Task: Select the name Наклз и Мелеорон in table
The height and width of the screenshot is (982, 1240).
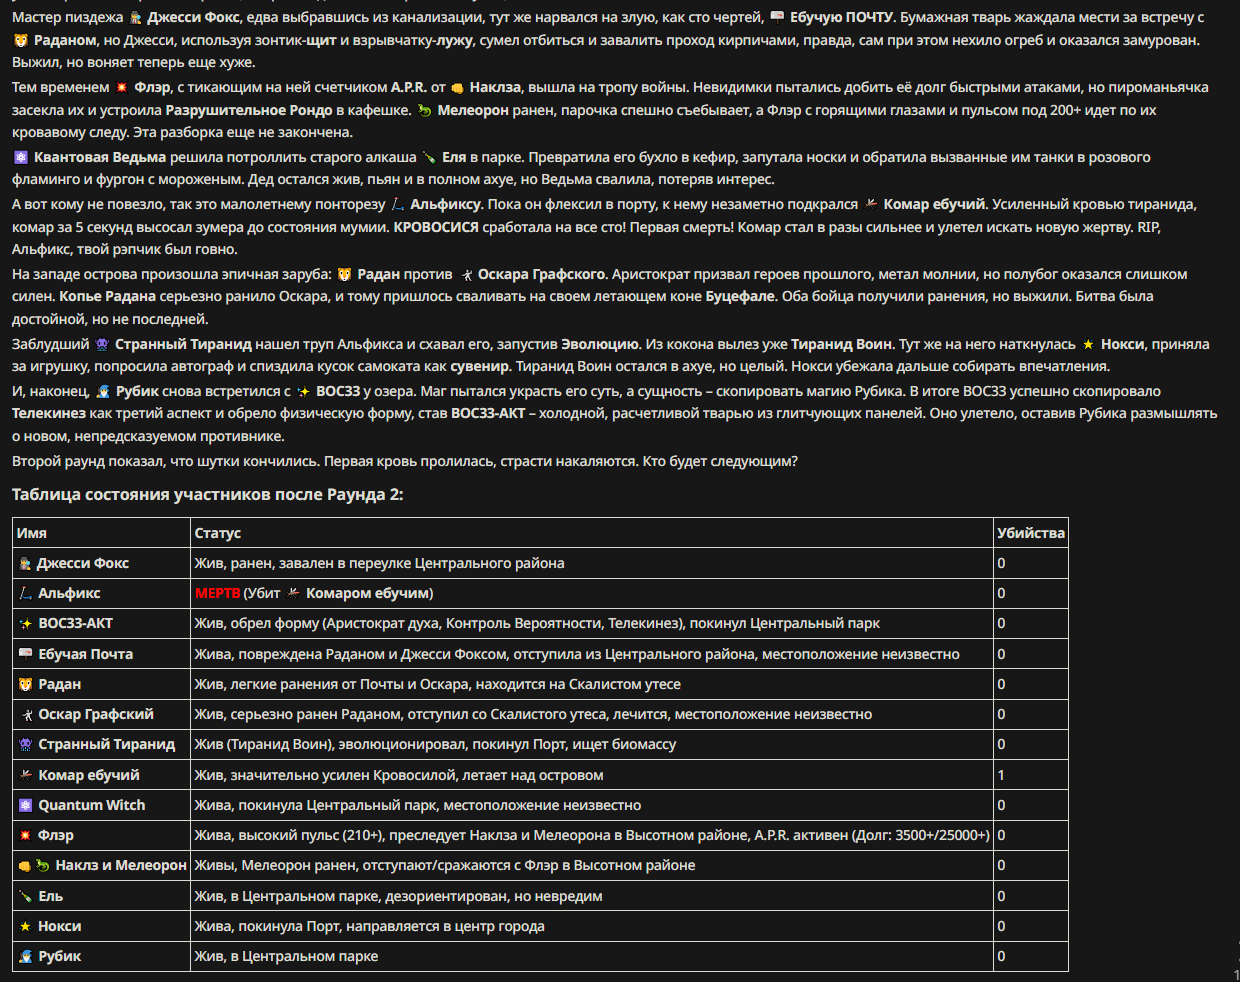Action: pyautogui.click(x=121, y=866)
